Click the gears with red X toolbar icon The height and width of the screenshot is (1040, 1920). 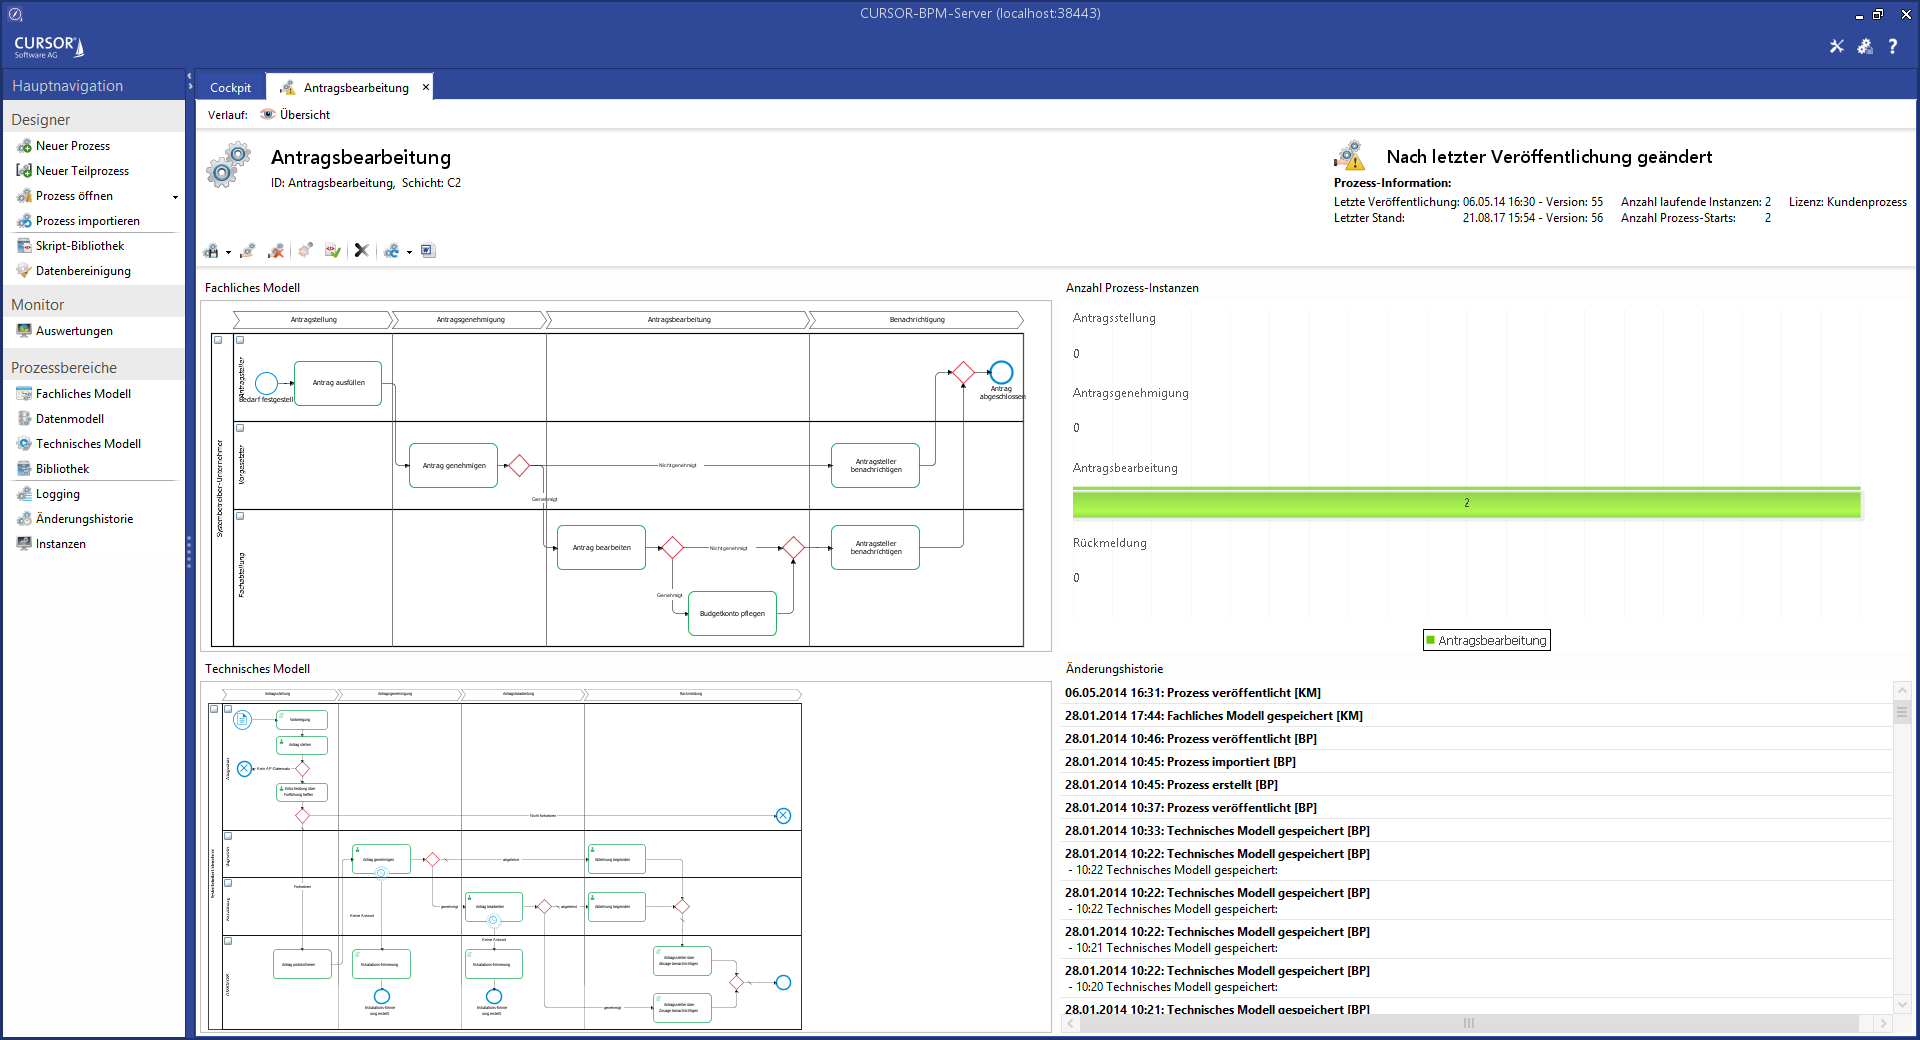[276, 251]
